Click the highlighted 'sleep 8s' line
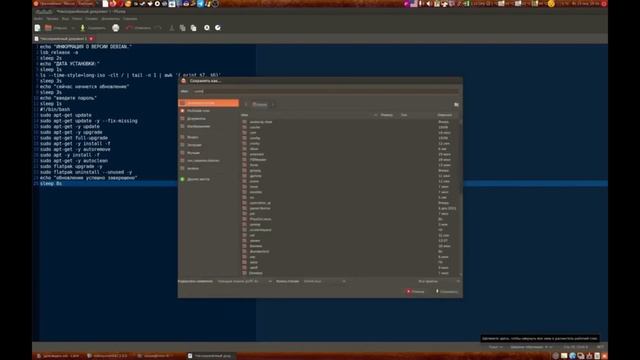 (x=51, y=184)
